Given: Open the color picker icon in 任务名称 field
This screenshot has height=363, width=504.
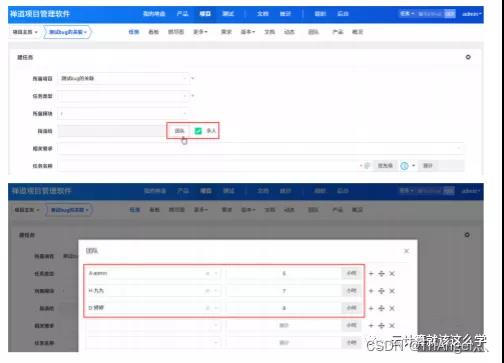Looking at the screenshot, I should pyautogui.click(x=367, y=166).
